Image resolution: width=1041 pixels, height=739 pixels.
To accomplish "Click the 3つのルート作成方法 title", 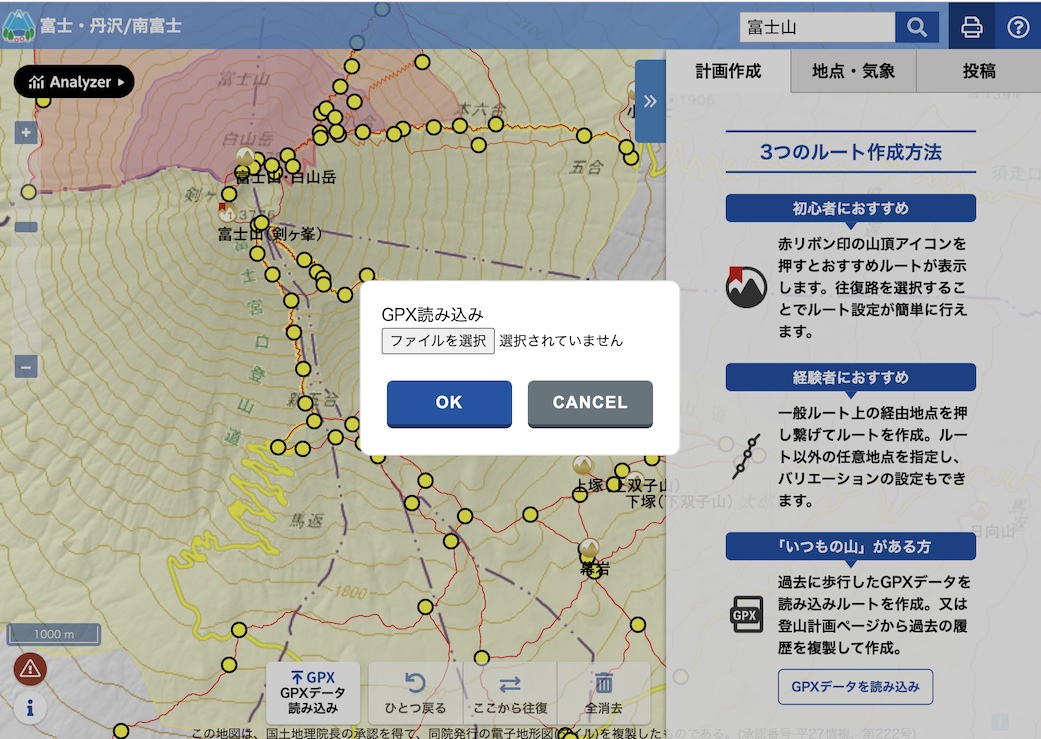I will pyautogui.click(x=850, y=152).
